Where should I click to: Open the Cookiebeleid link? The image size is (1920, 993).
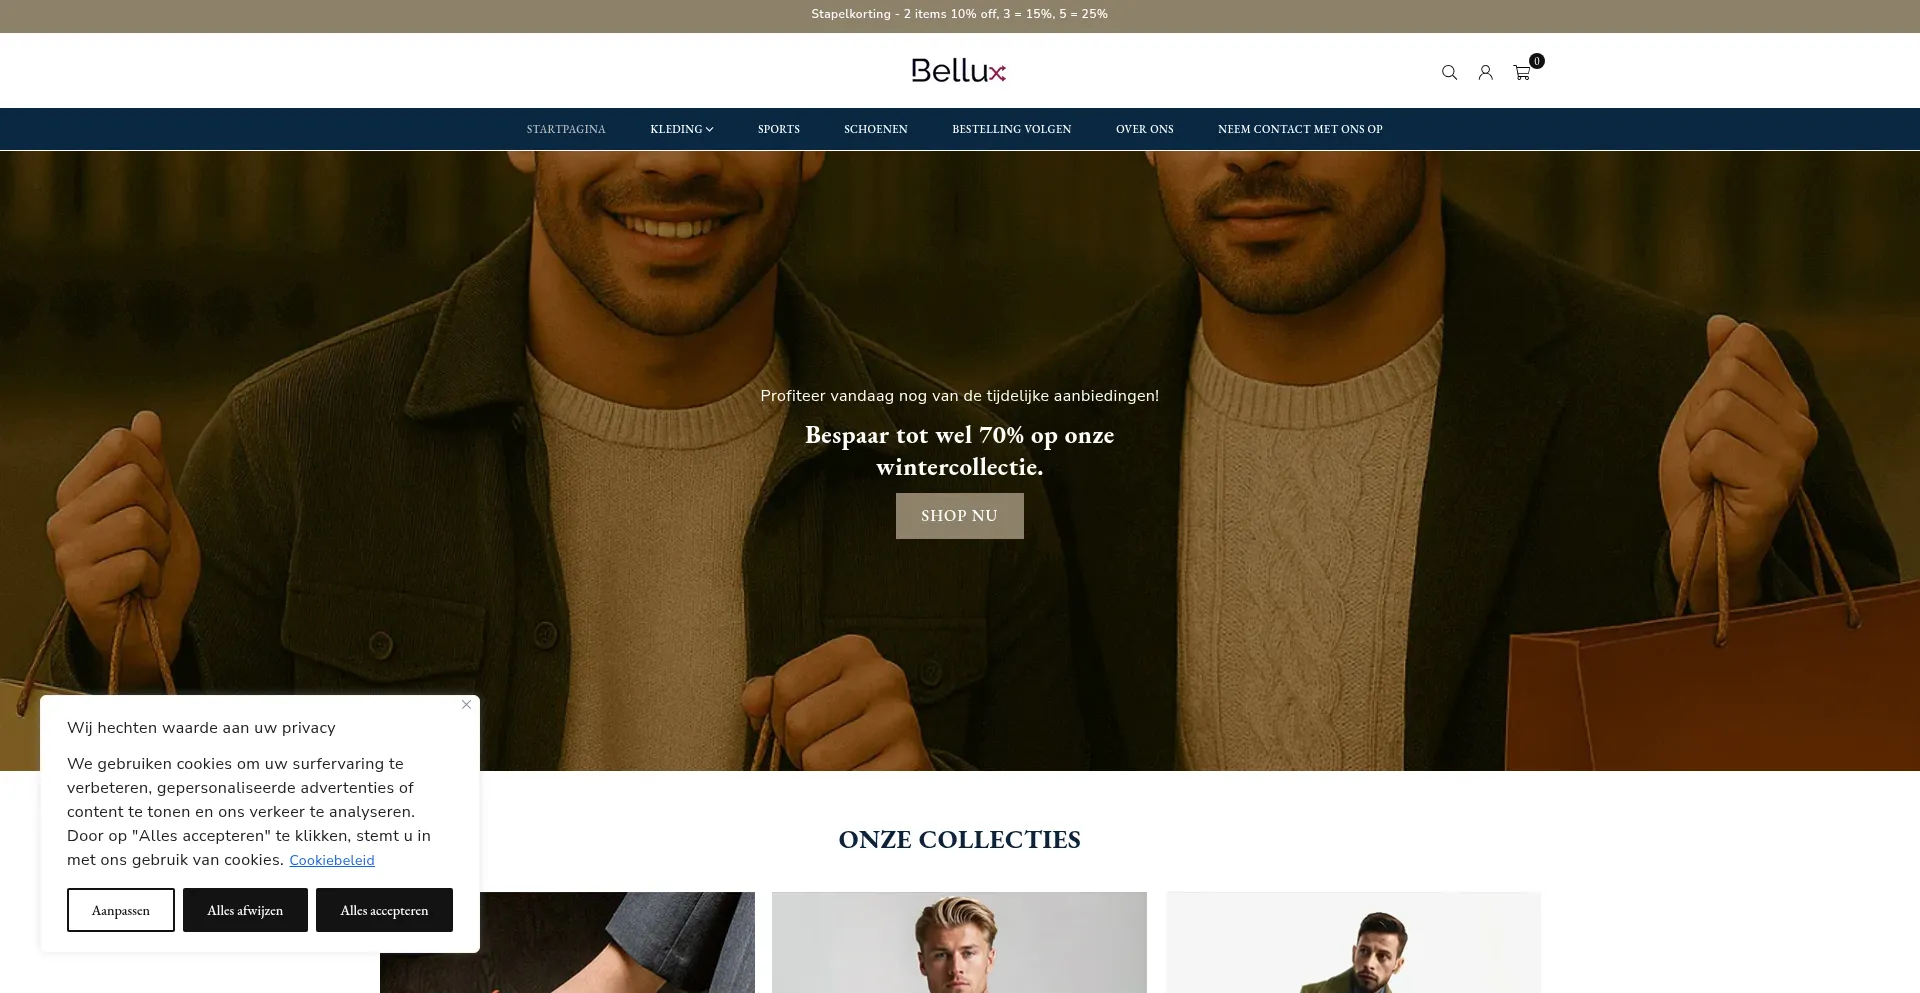[332, 860]
